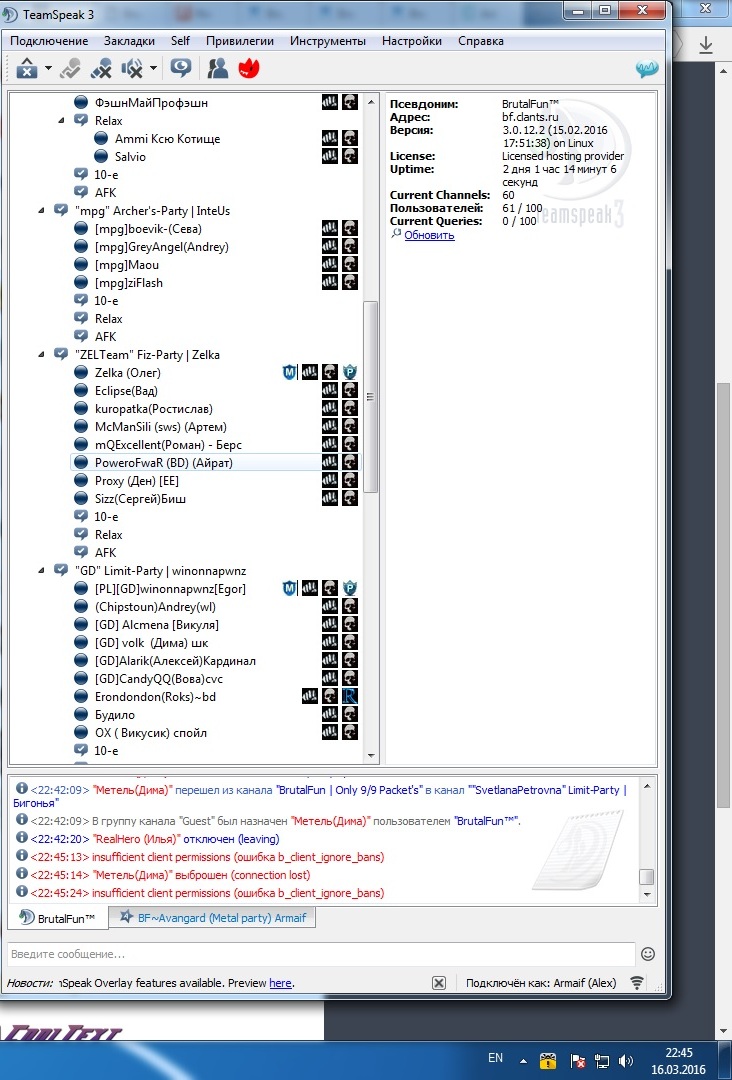Click the channel icon of "mpg" Archer's-Party
Viewport: 732px width, 1080px height.
tap(61, 210)
